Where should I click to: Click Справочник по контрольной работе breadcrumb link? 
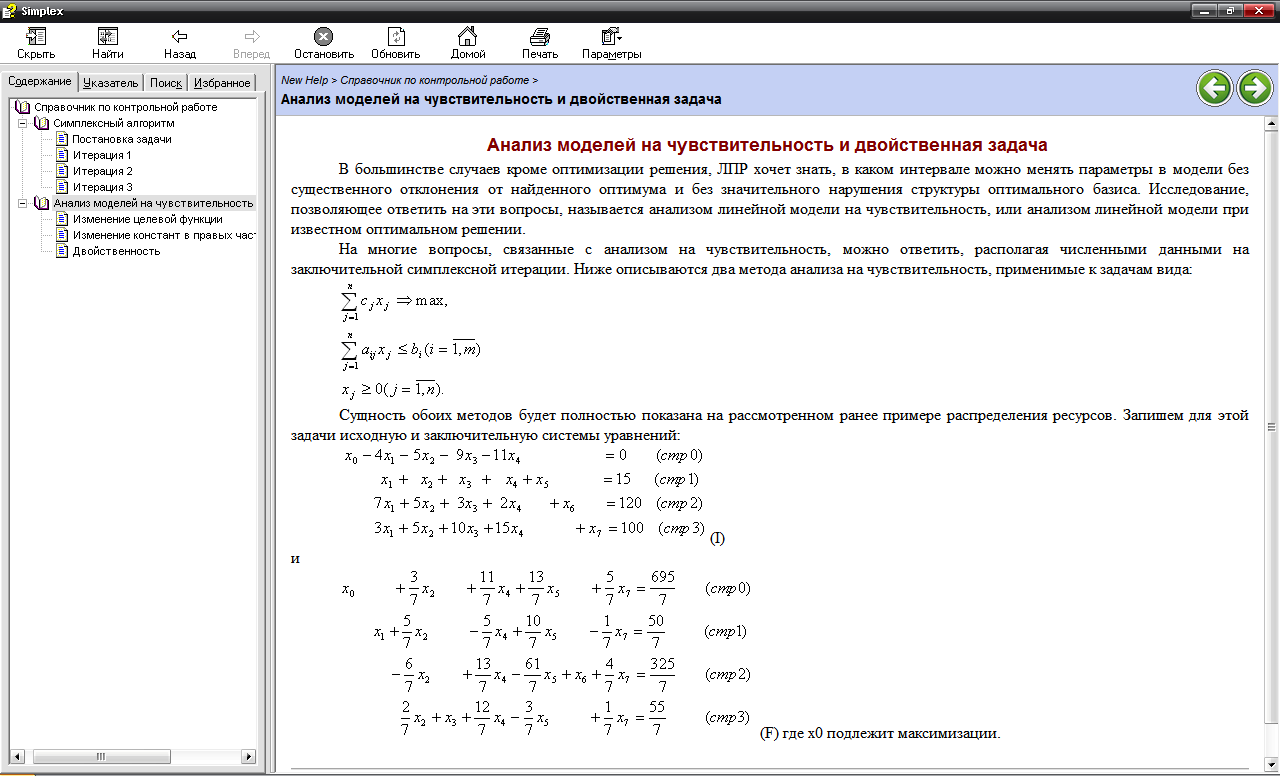coord(434,79)
